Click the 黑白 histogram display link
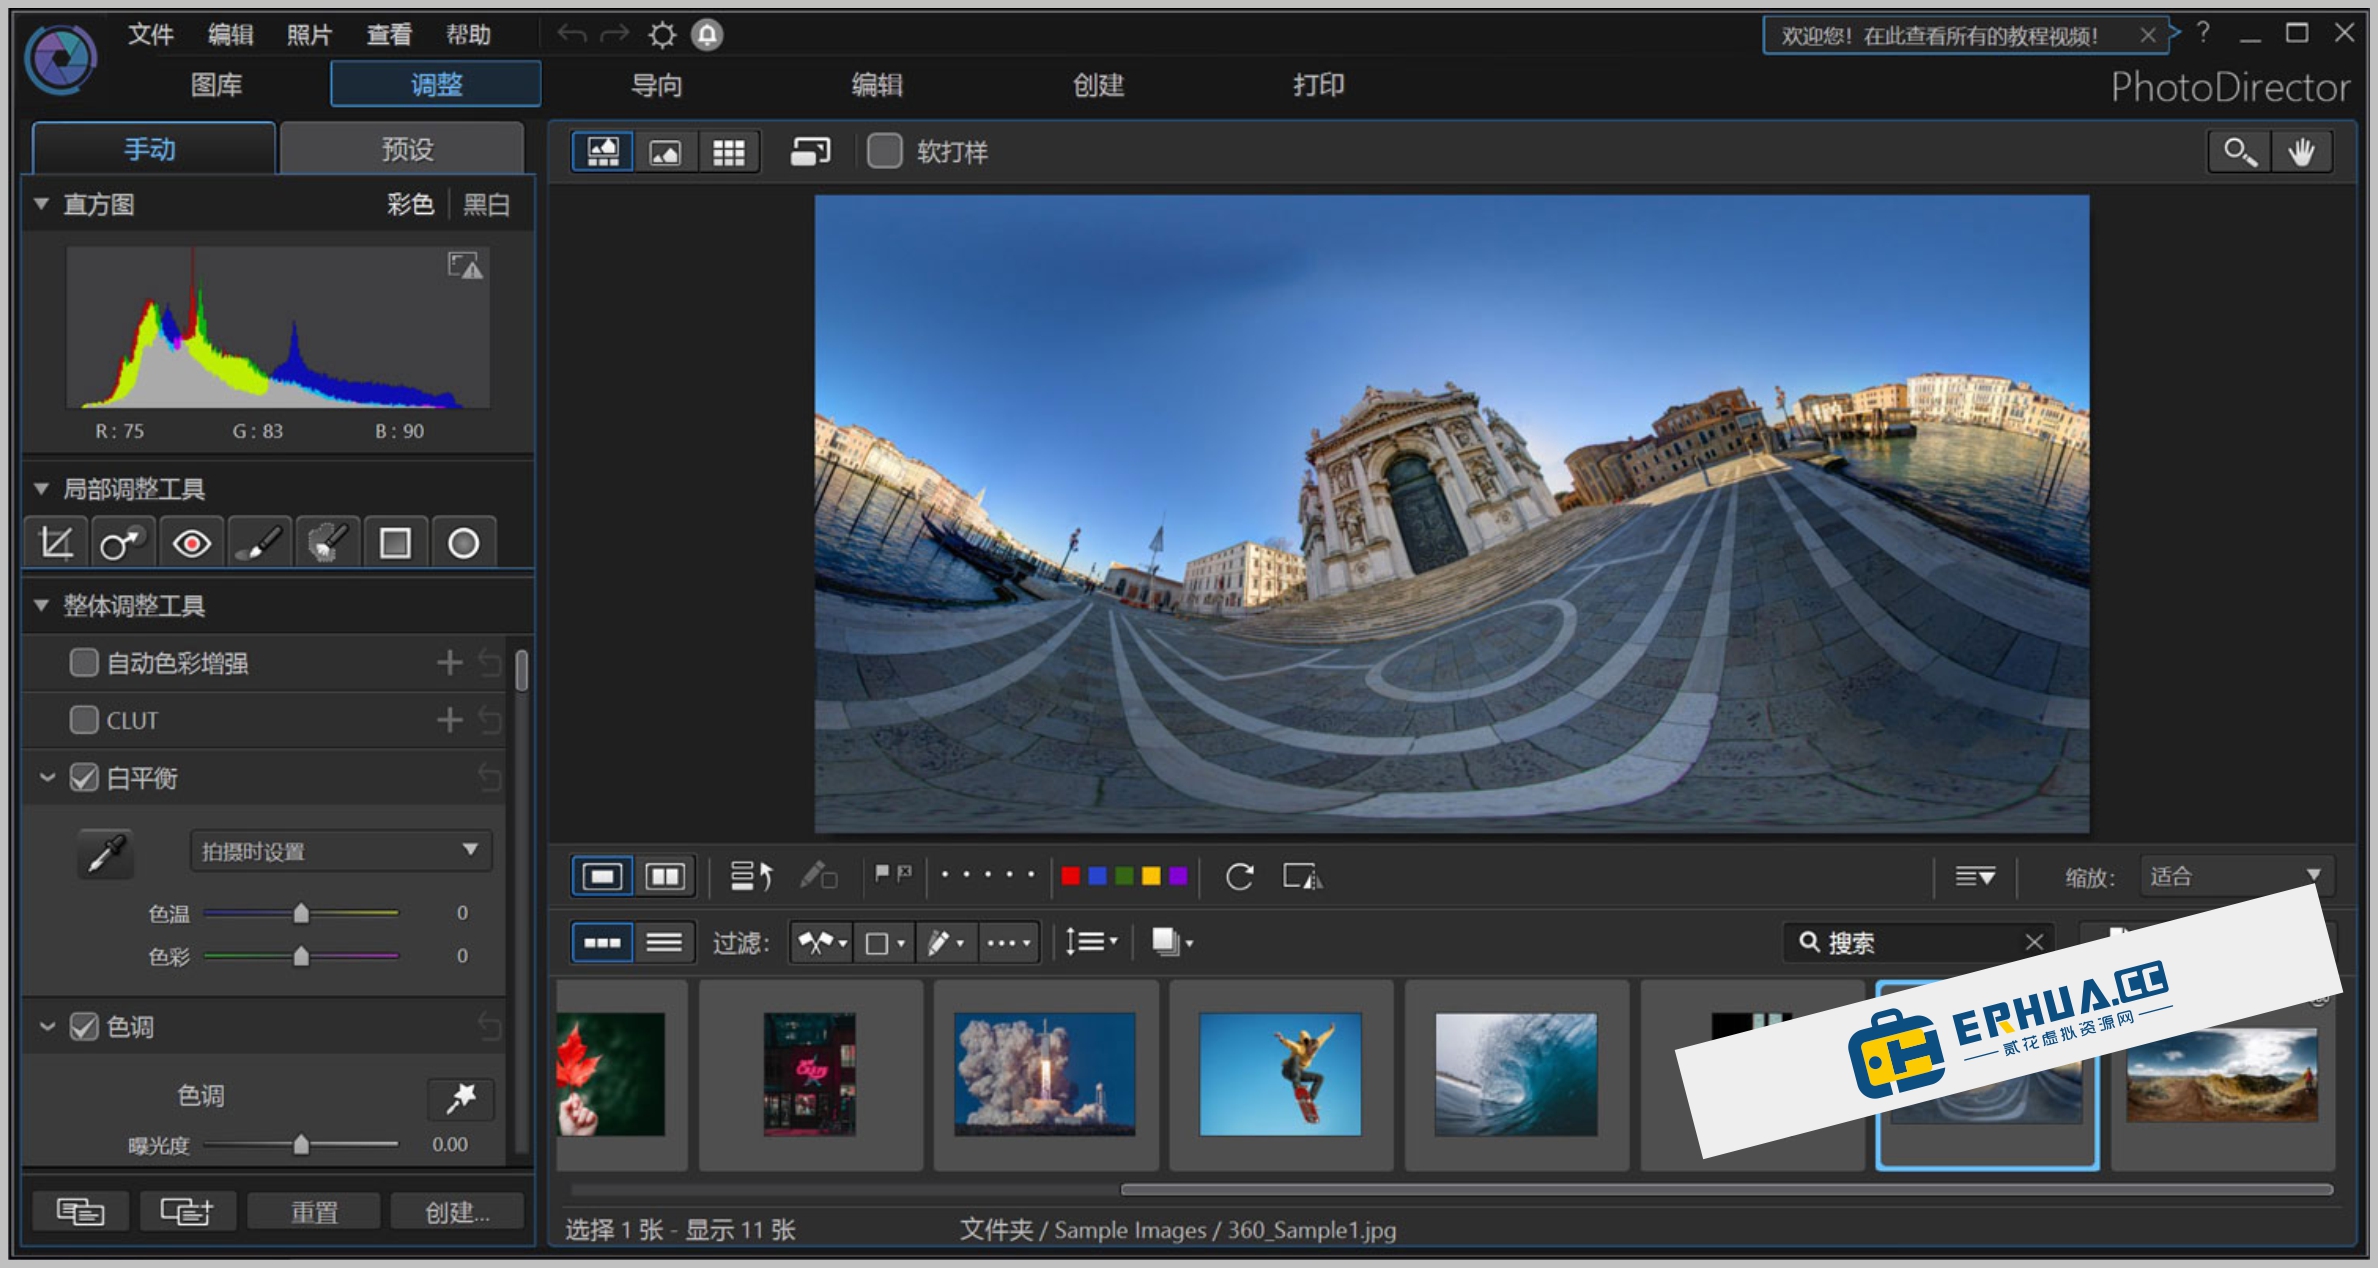This screenshot has width=2378, height=1268. (486, 204)
